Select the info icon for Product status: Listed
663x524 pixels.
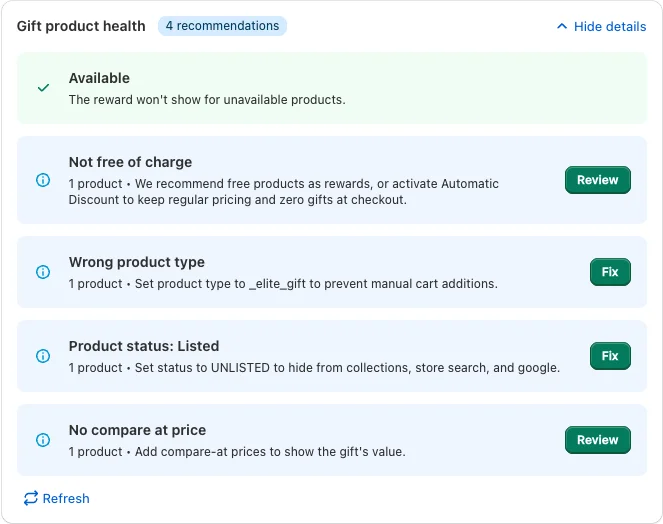click(x=43, y=356)
